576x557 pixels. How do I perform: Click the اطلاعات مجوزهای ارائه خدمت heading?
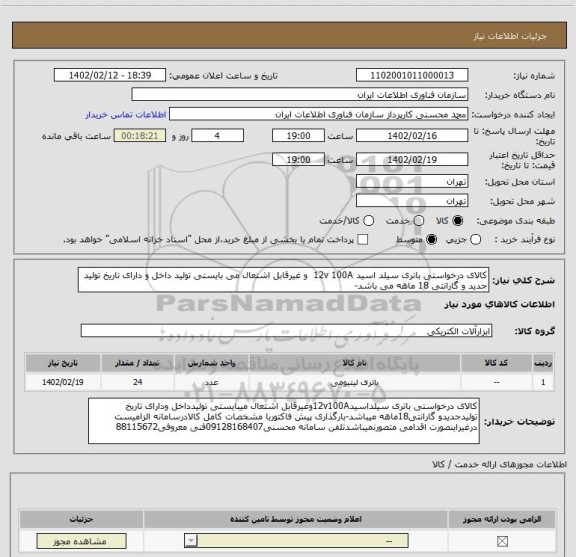[500, 464]
